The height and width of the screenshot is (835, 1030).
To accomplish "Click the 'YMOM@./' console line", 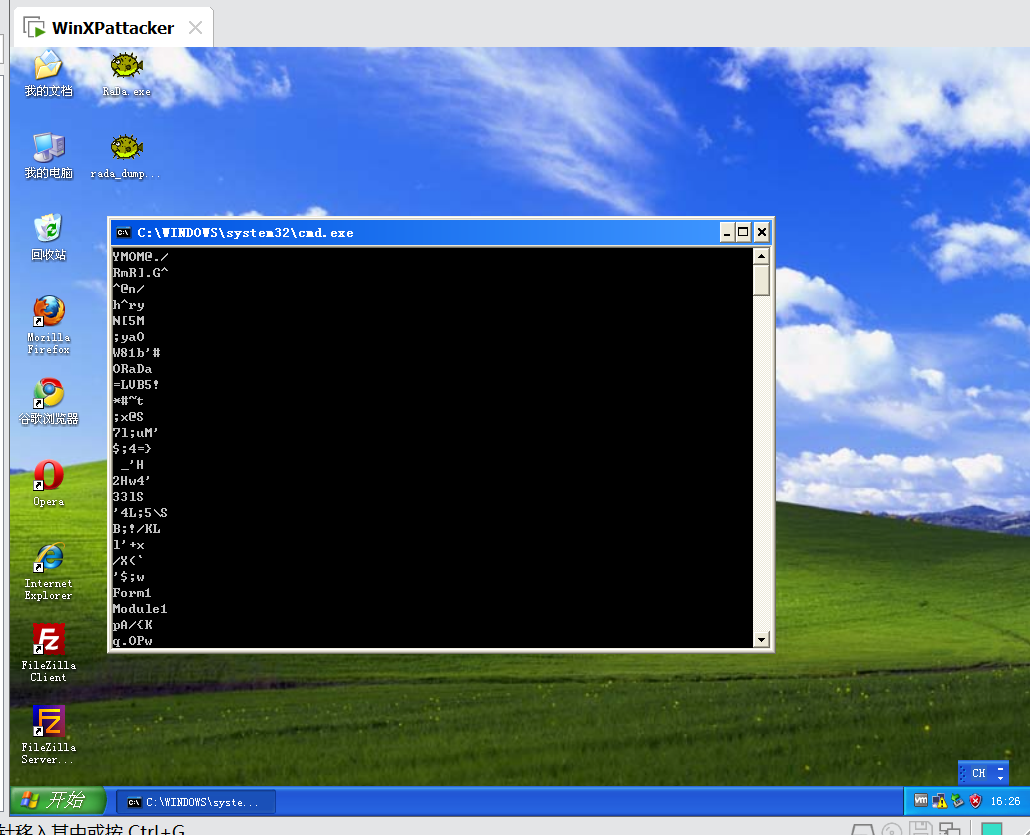I will (x=141, y=257).
